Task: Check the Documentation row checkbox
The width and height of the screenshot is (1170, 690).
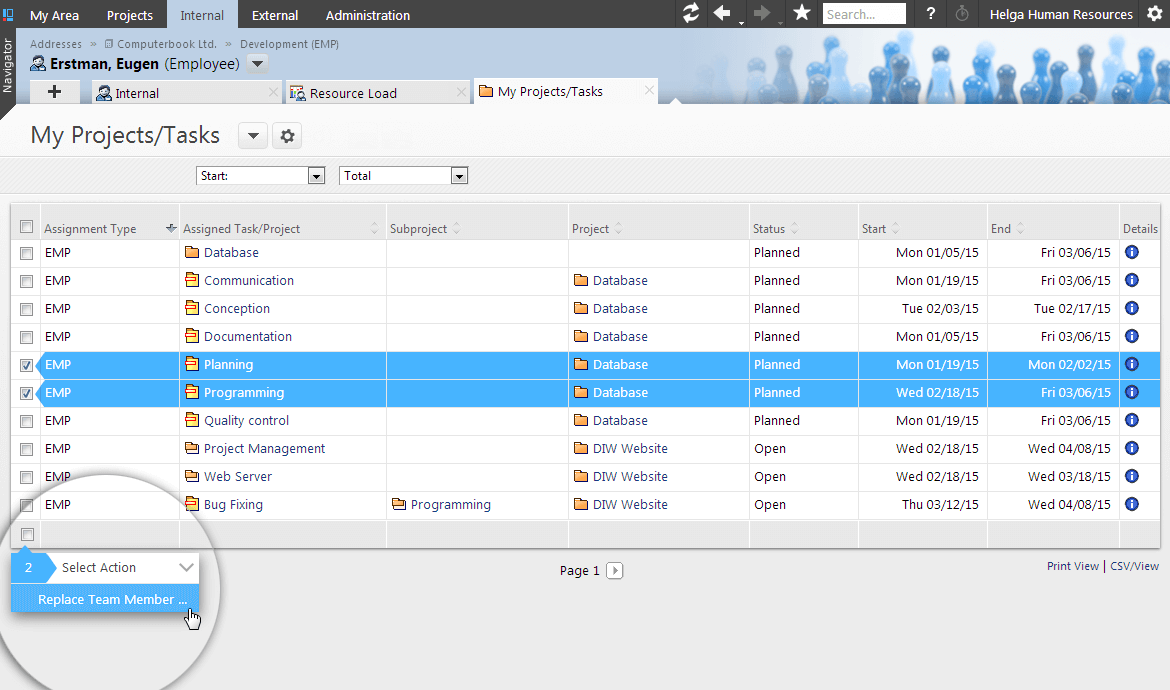Action: tap(26, 337)
